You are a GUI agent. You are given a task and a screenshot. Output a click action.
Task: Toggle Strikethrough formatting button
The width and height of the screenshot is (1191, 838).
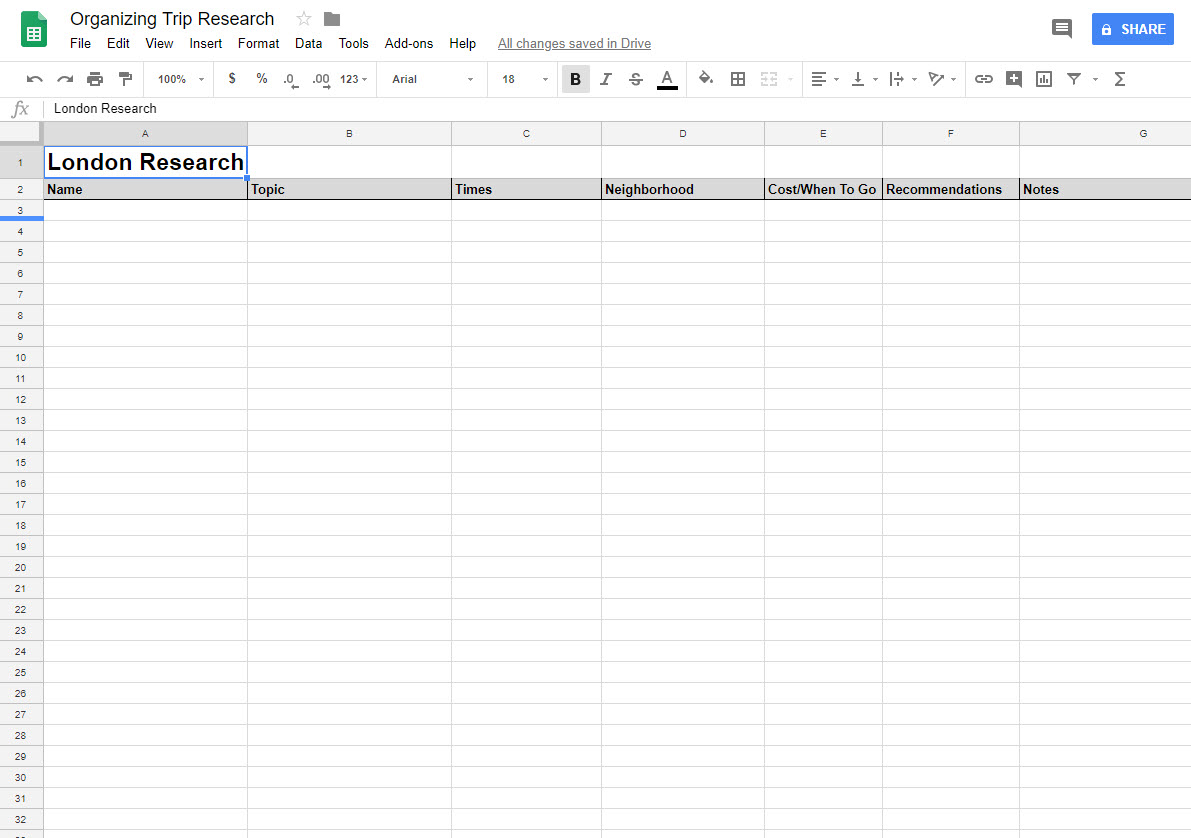click(636, 79)
